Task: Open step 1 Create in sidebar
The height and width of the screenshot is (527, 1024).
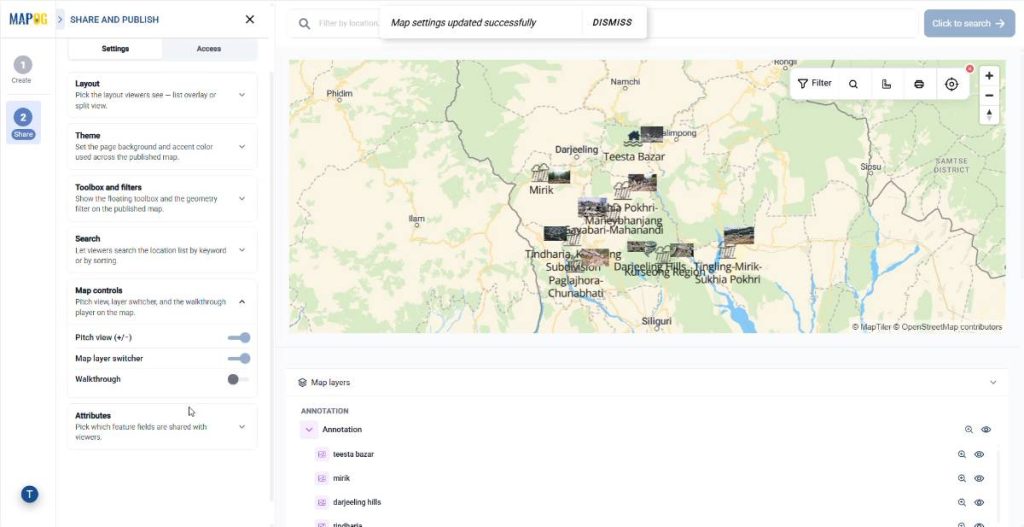Action: tap(22, 69)
